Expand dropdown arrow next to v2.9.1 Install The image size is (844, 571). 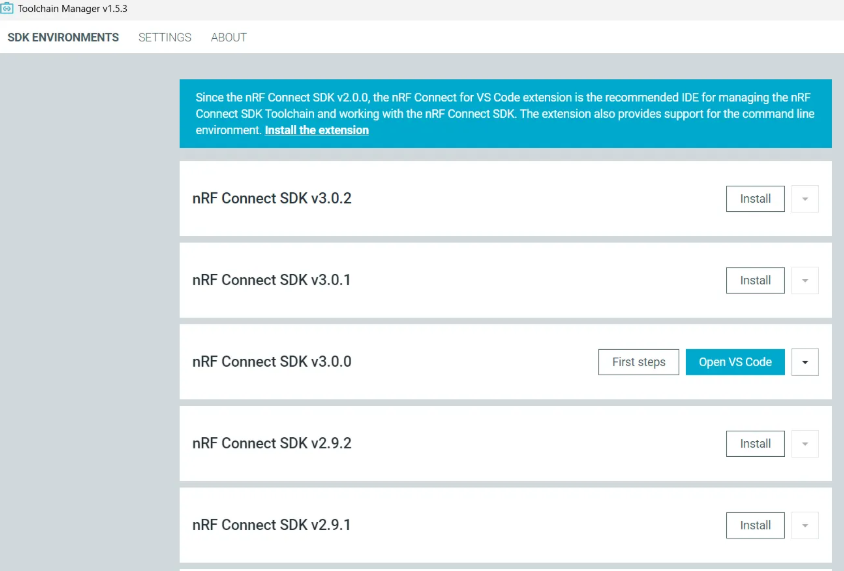[805, 525]
